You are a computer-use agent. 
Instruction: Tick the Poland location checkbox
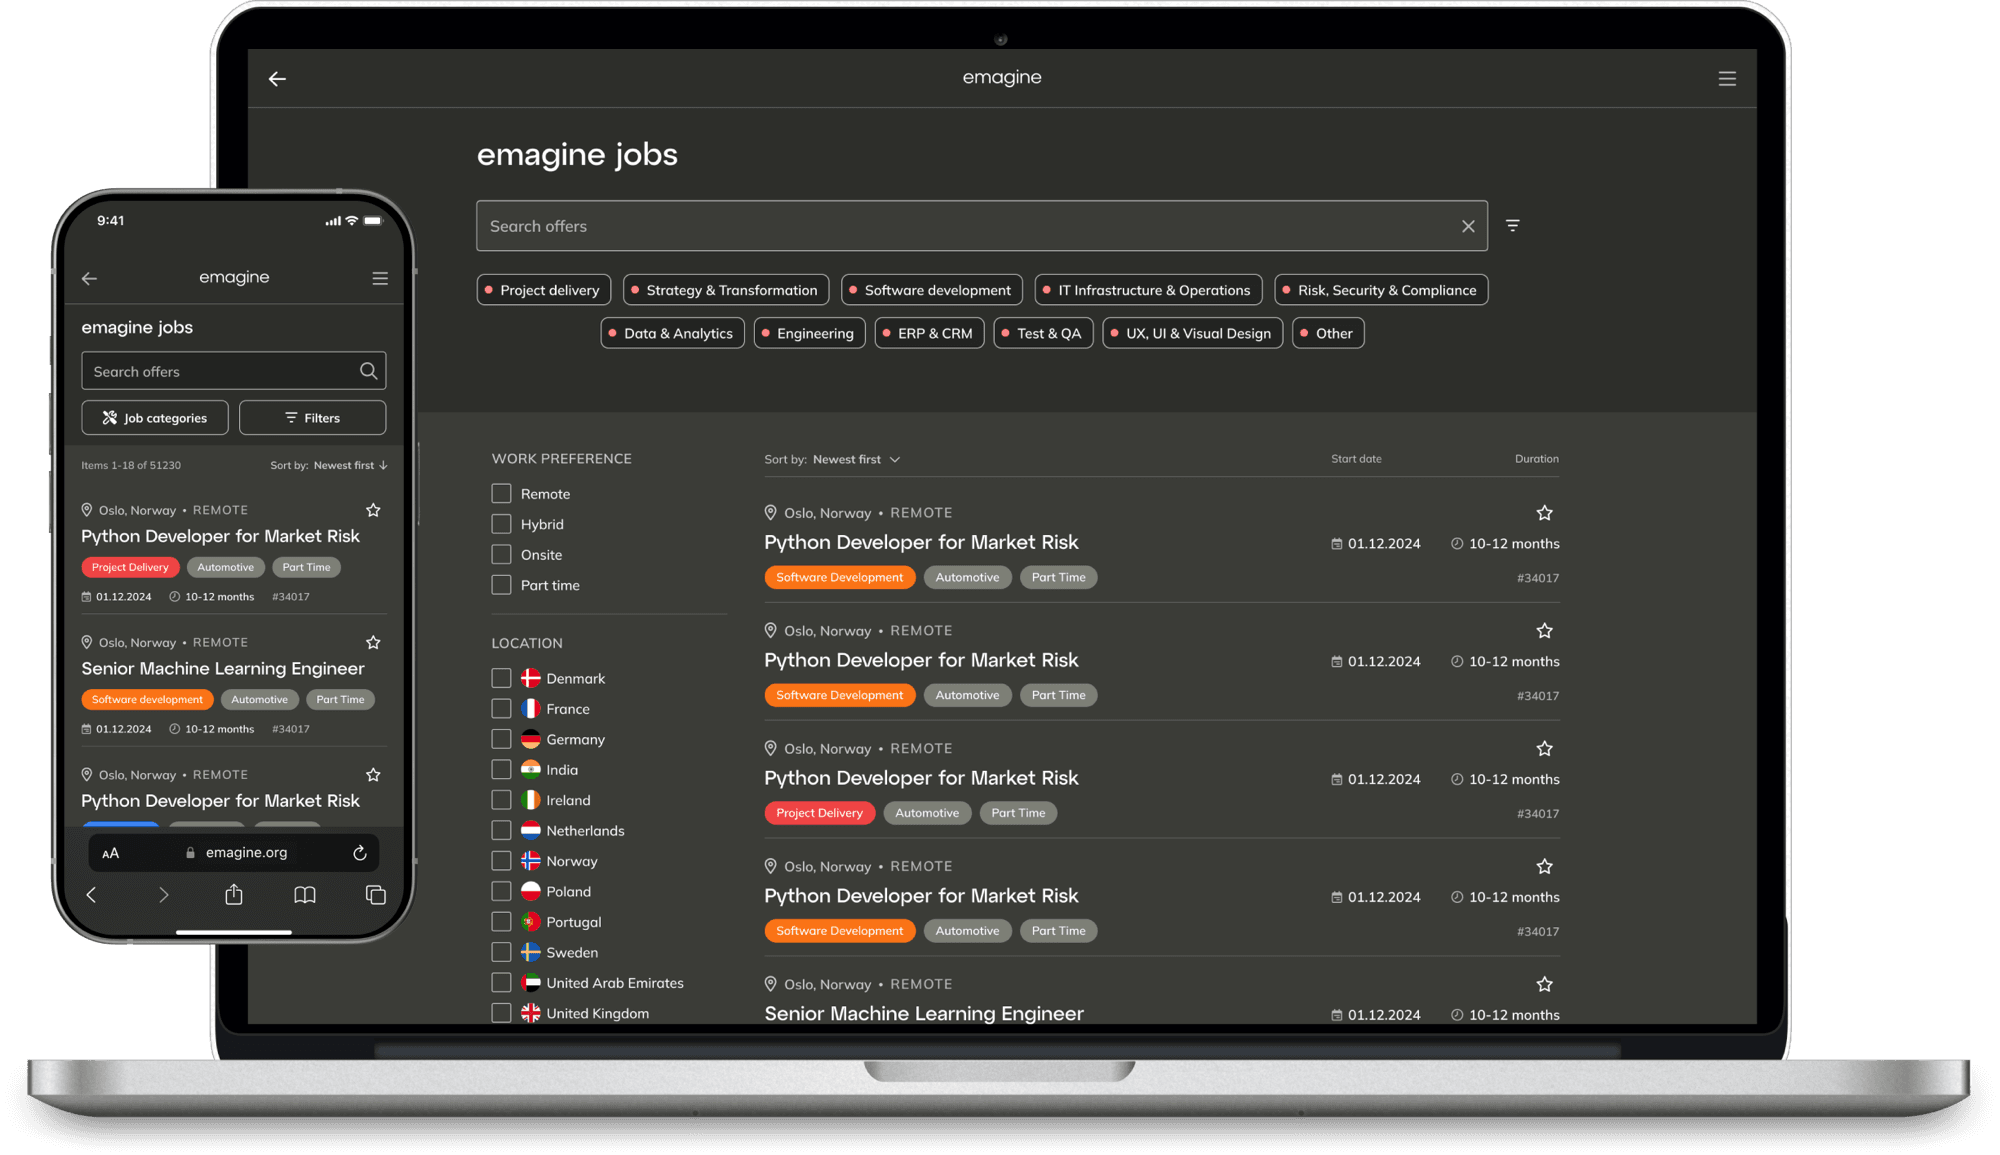click(x=501, y=892)
